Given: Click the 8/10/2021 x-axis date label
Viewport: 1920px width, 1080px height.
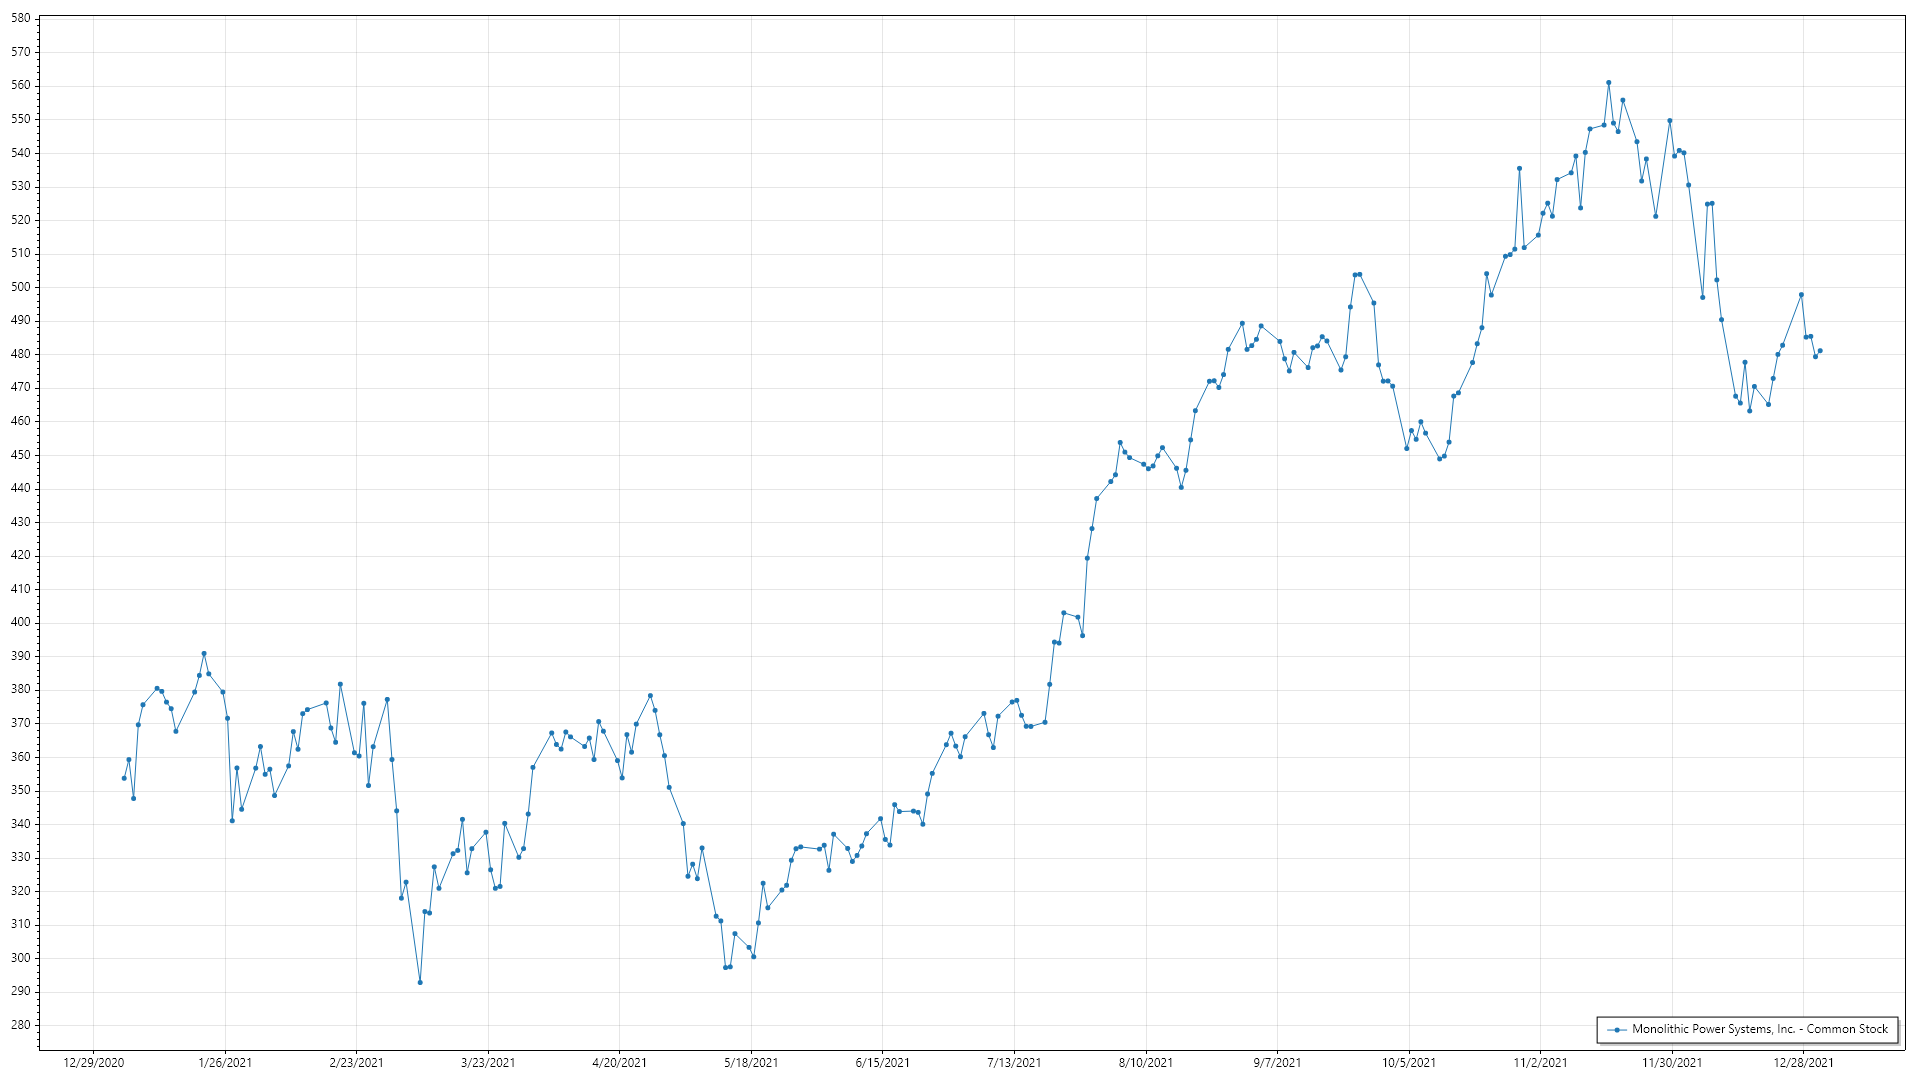Looking at the screenshot, I should pos(1146,1062).
